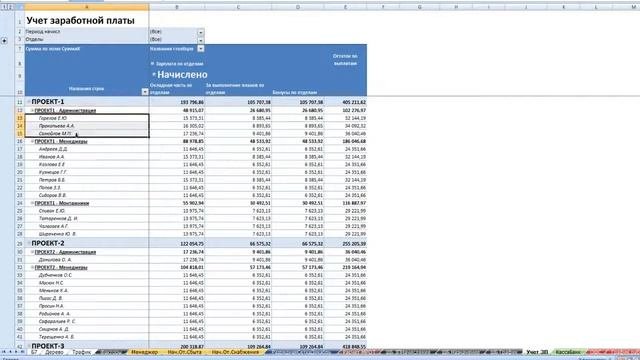Select column C header
The width and height of the screenshot is (640, 360).
pos(238,7)
